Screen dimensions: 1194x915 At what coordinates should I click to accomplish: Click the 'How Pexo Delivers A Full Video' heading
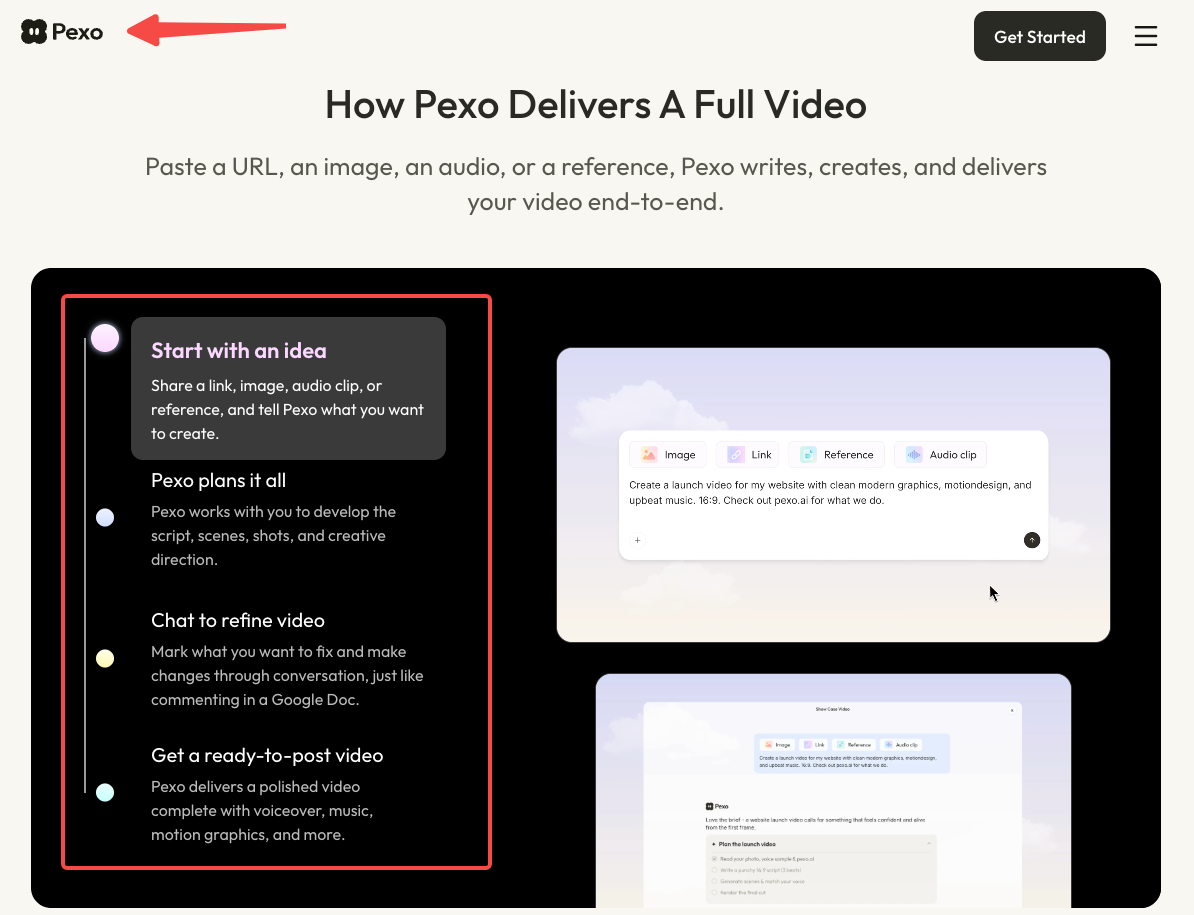point(595,104)
